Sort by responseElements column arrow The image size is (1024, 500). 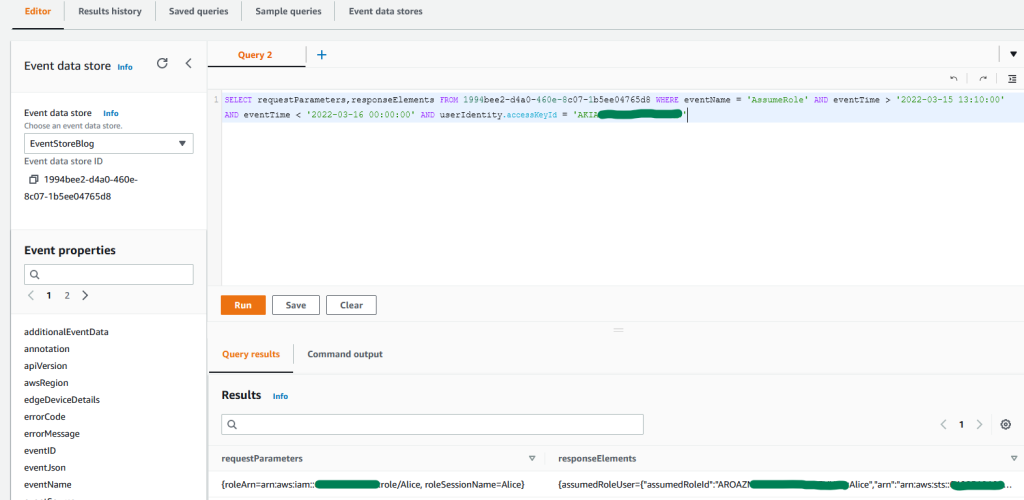pyautogui.click(x=1014, y=458)
